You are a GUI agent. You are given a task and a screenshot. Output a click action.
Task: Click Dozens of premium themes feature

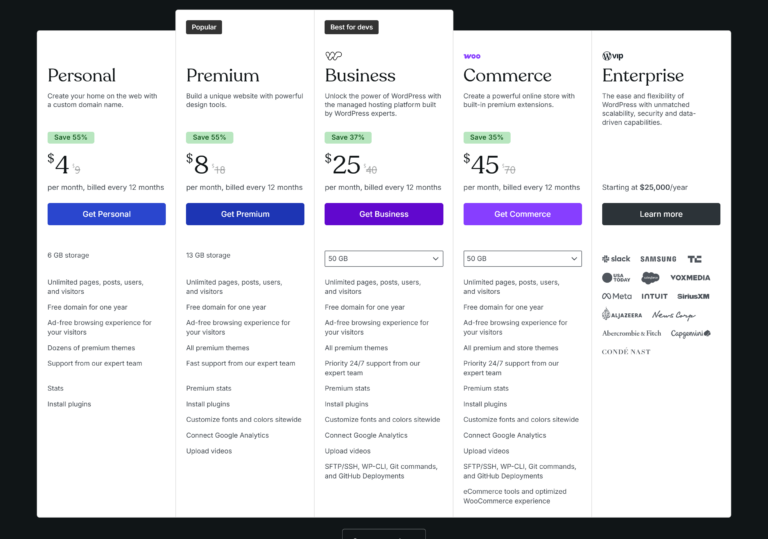[x=91, y=348]
